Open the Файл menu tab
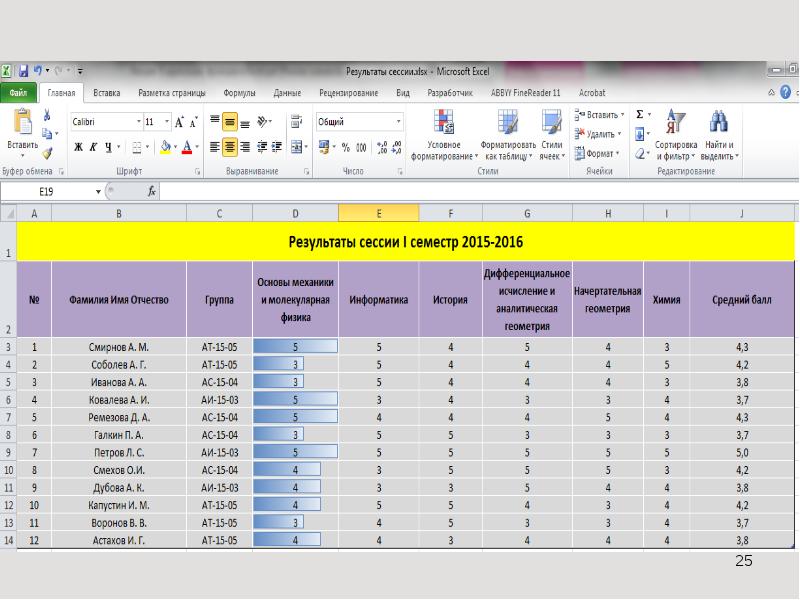 pos(18,93)
